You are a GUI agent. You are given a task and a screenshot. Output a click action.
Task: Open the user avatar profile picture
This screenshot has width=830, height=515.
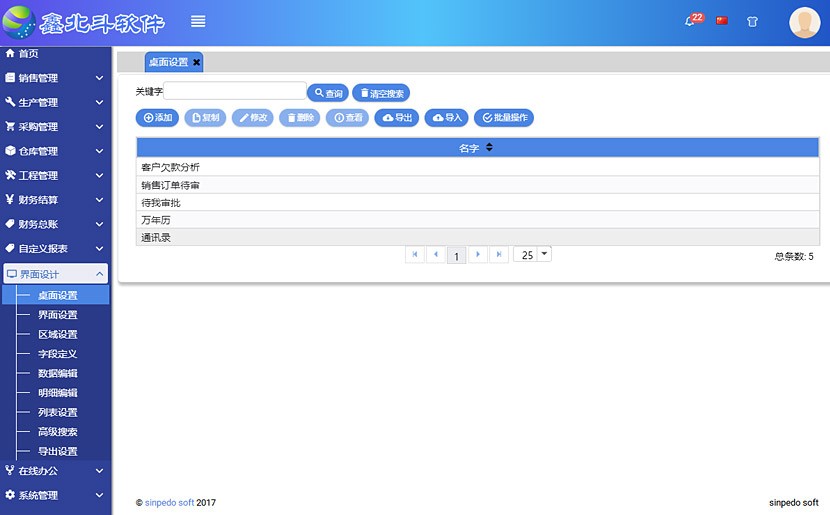point(804,22)
